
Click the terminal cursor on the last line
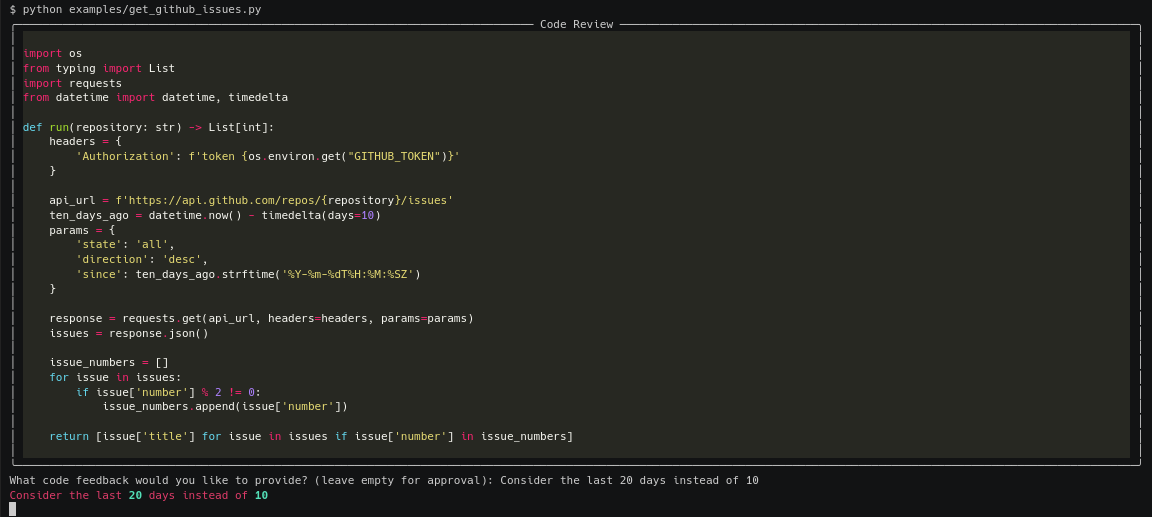click(x=13, y=509)
